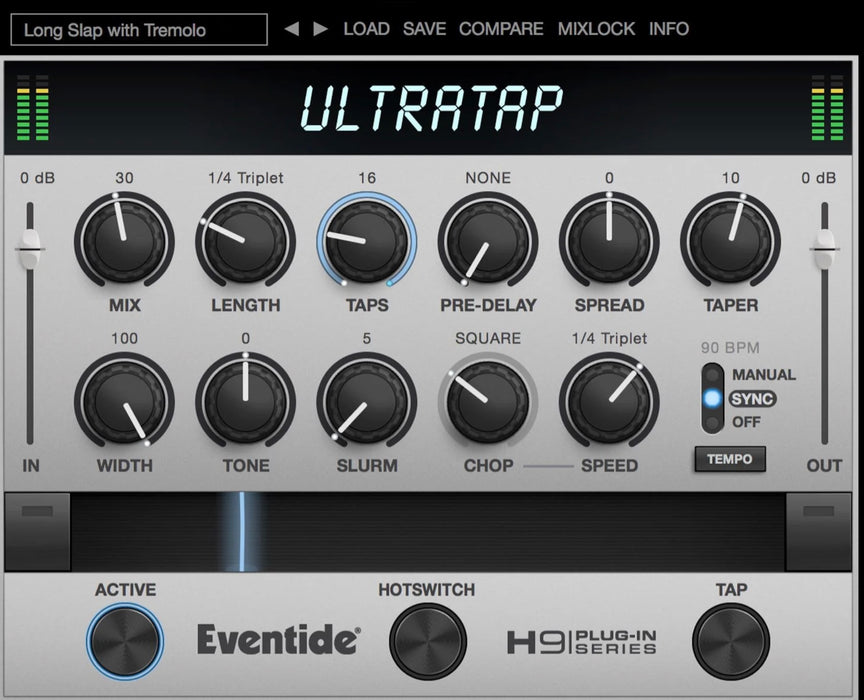Go to the previous preset arrow
The image size is (864, 700).
291,29
